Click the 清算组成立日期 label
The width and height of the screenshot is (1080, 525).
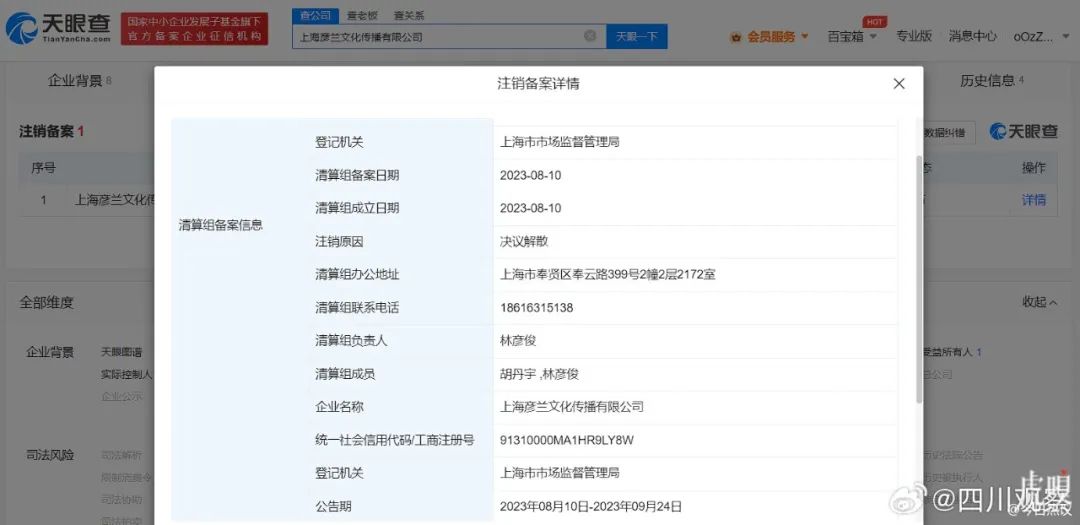(x=357, y=209)
